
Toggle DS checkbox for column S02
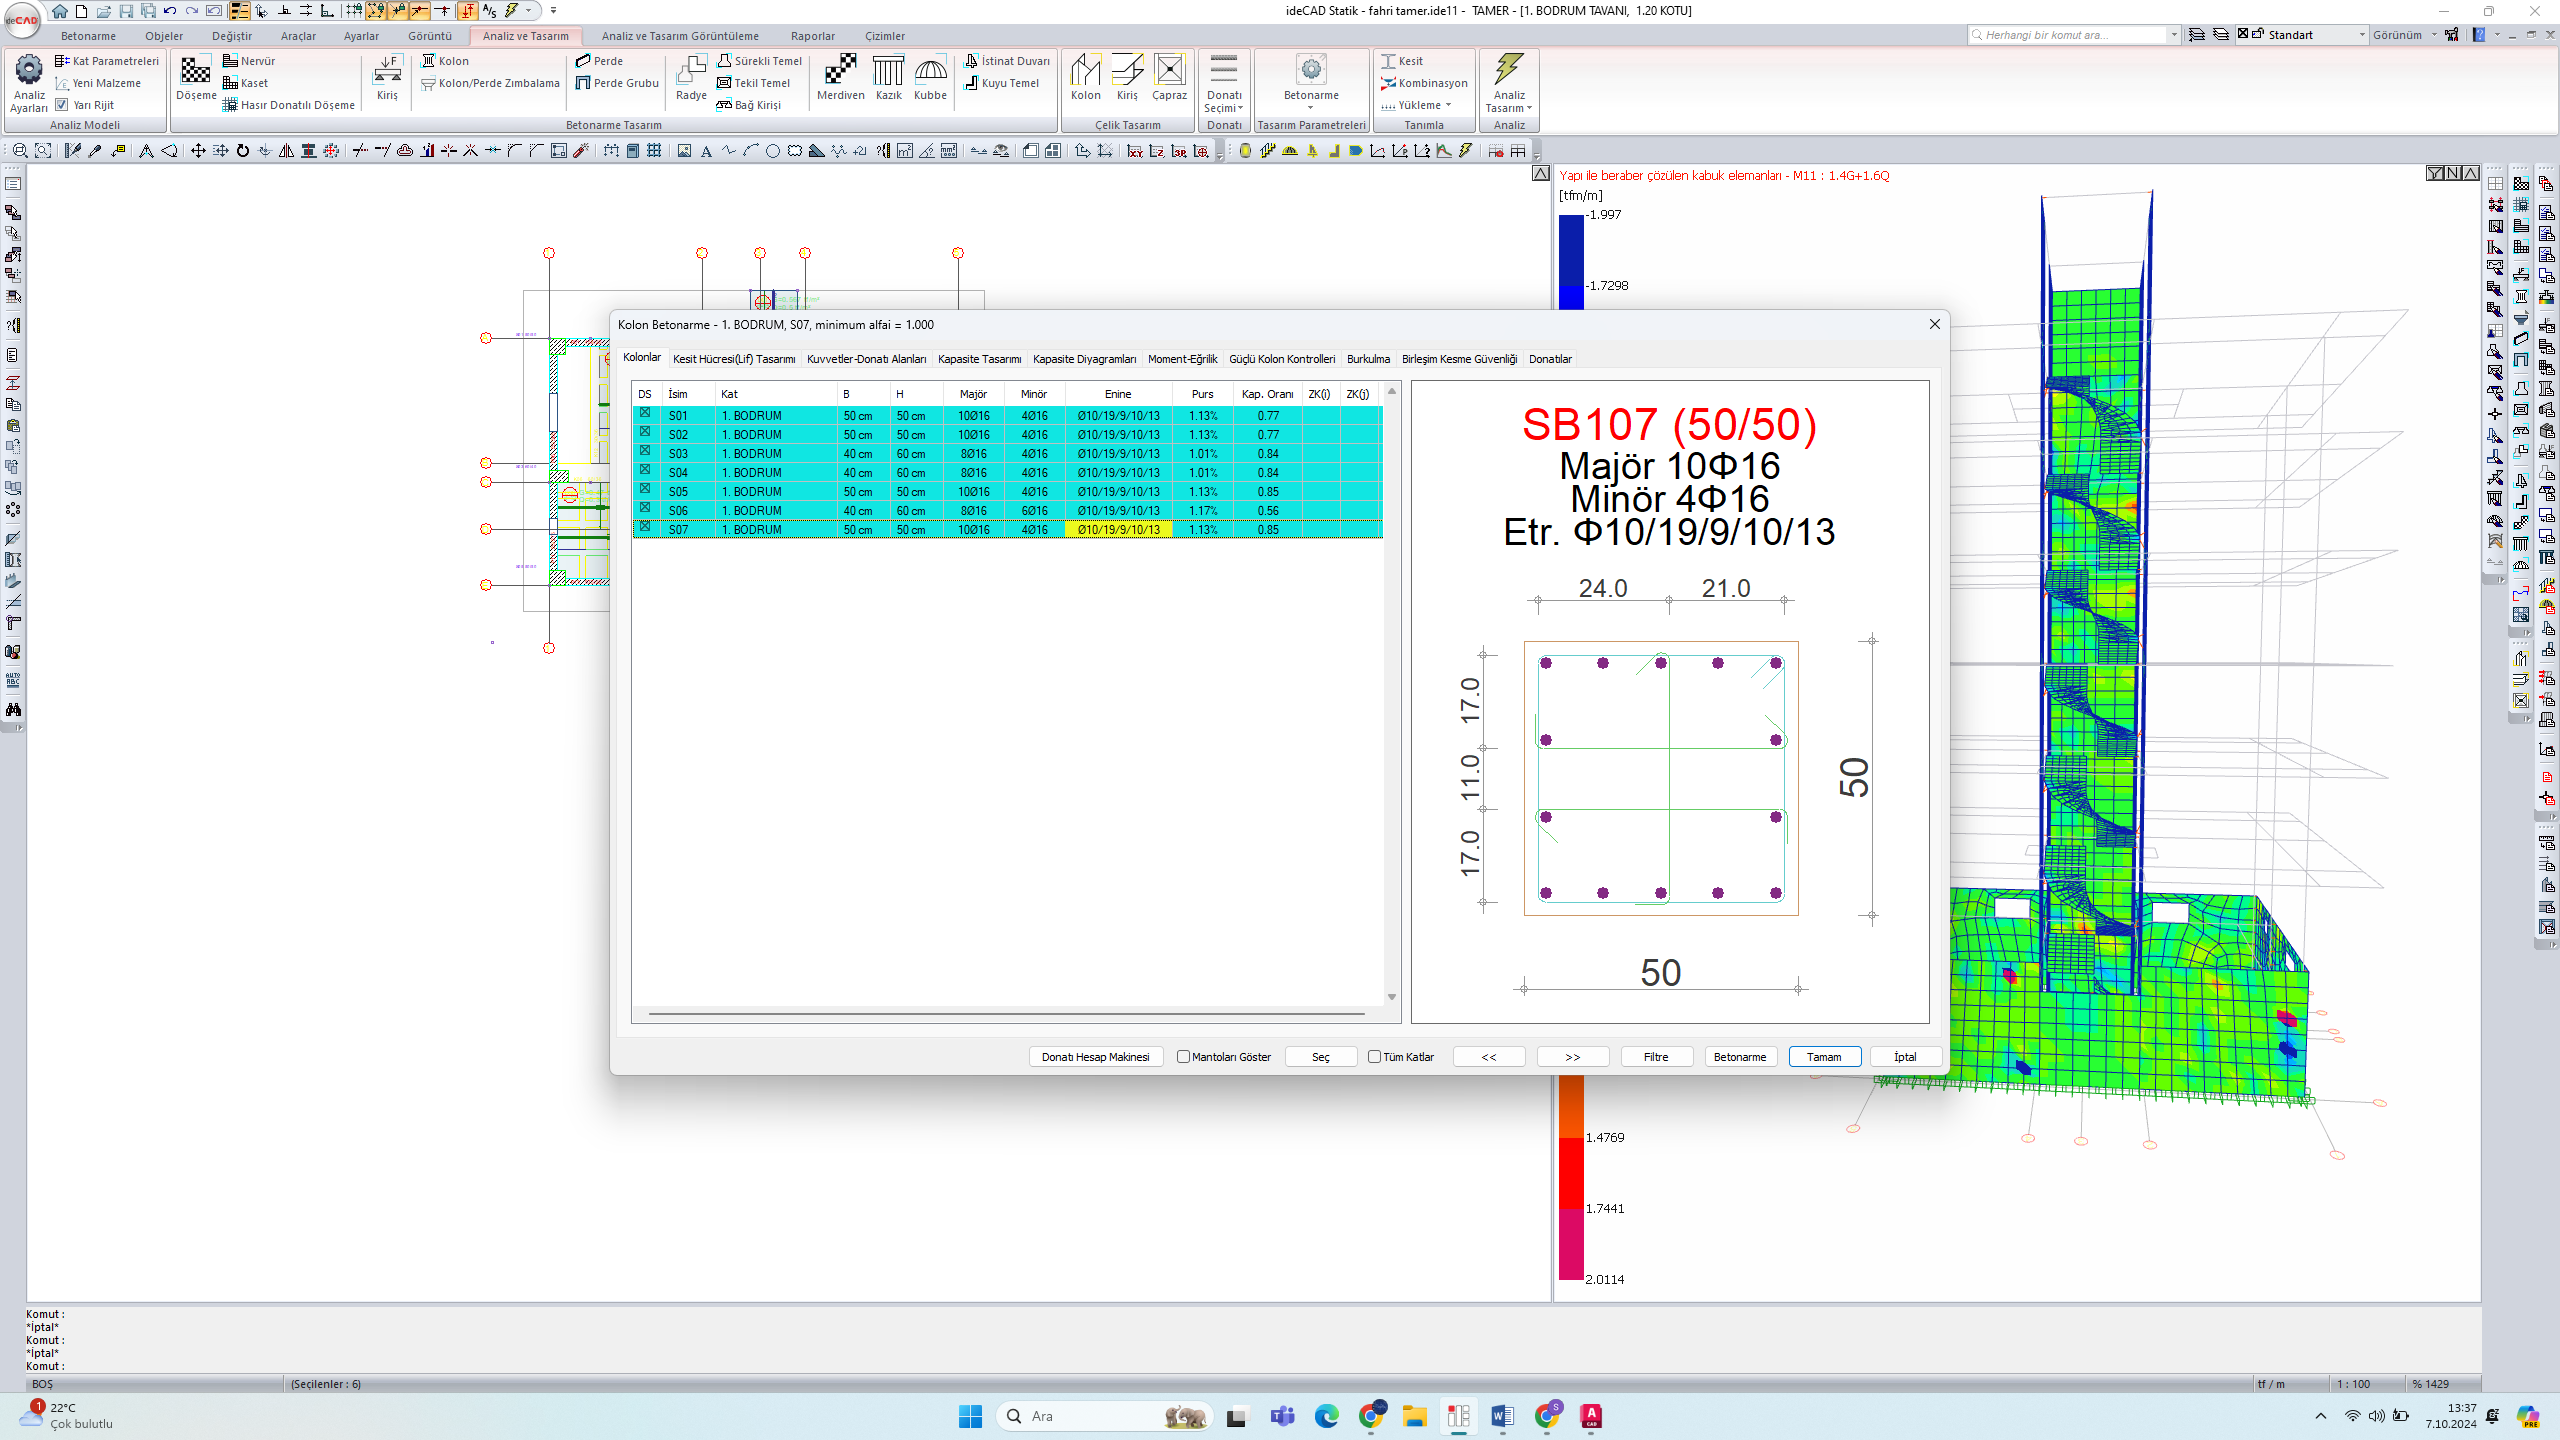coord(645,432)
